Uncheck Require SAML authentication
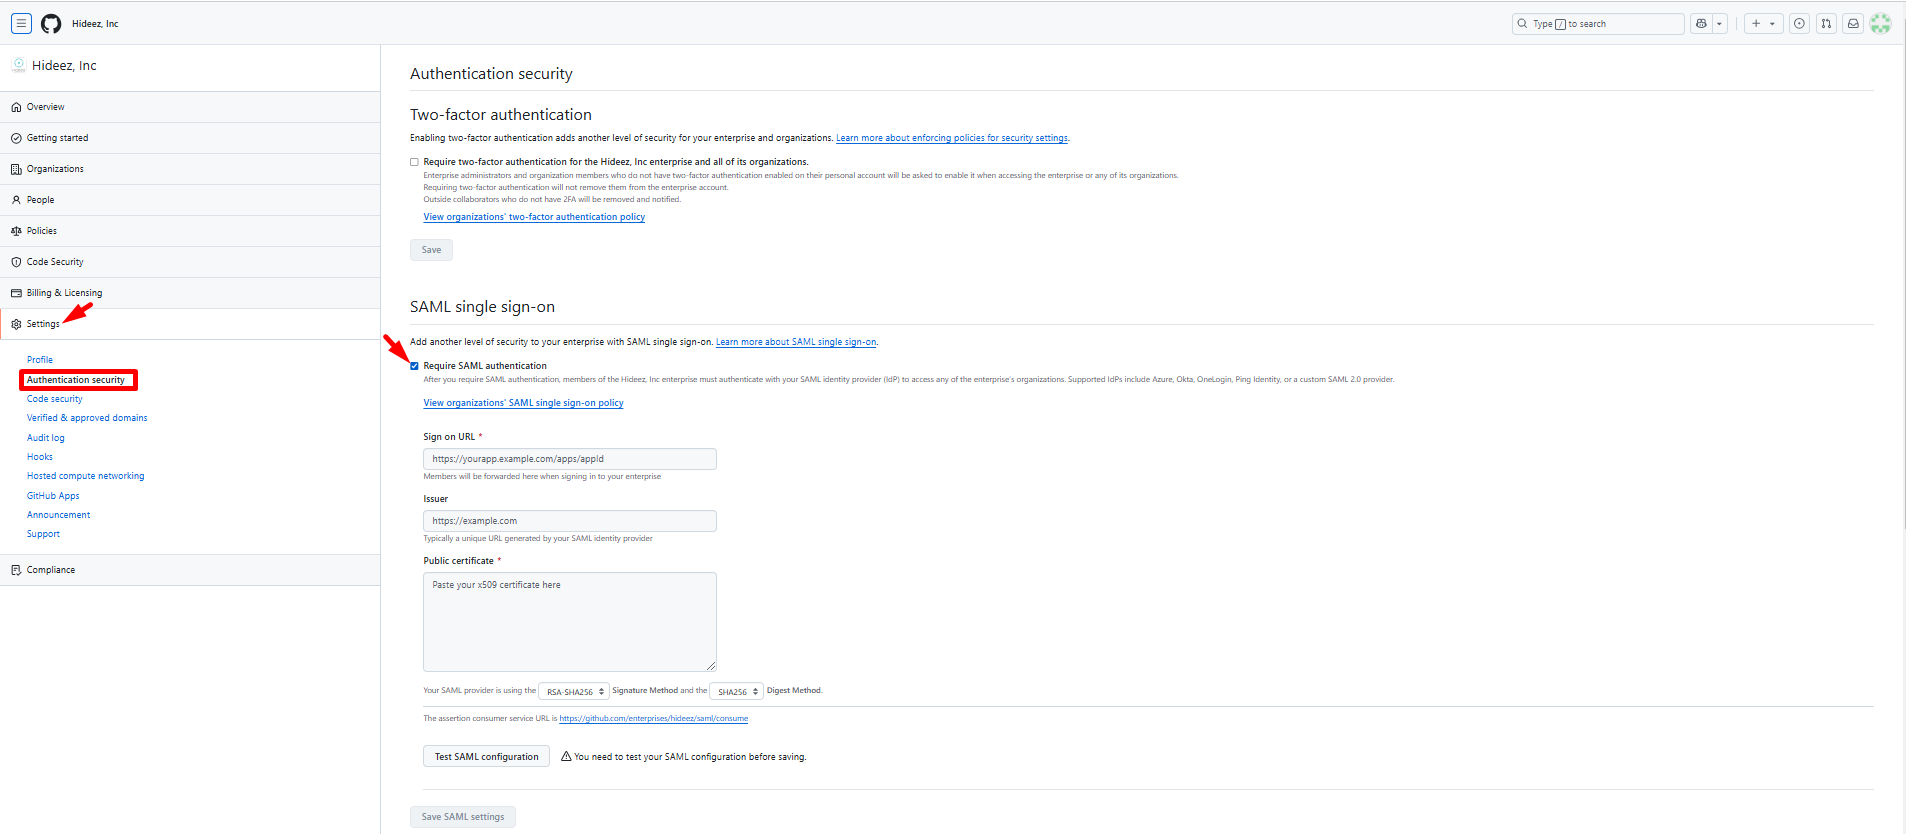1906x834 pixels. click(x=414, y=366)
